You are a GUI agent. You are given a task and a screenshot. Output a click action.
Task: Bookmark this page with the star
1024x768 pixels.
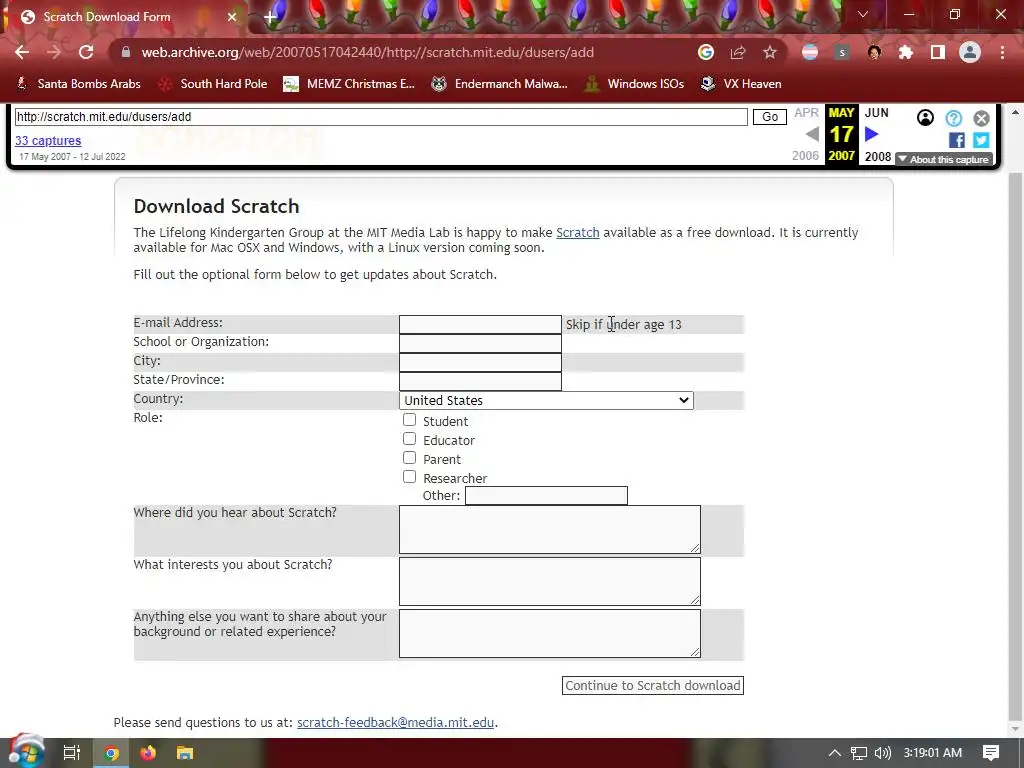click(x=770, y=52)
